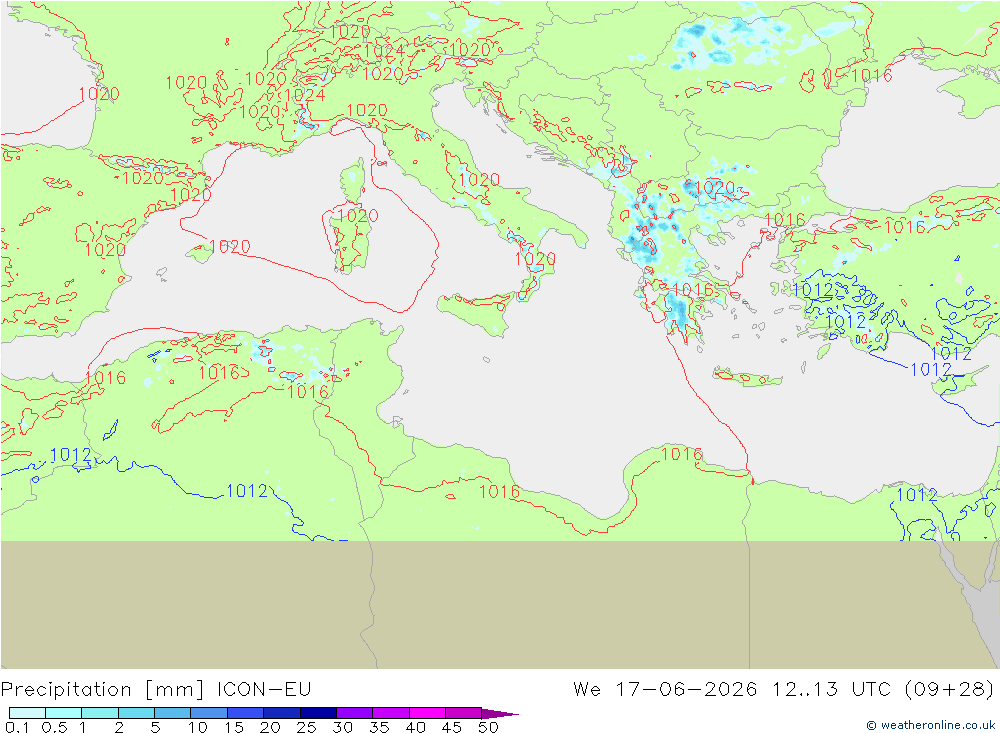Pick the 1–2 mm legend color box
Screen dimensions: 1000x733
point(99,713)
